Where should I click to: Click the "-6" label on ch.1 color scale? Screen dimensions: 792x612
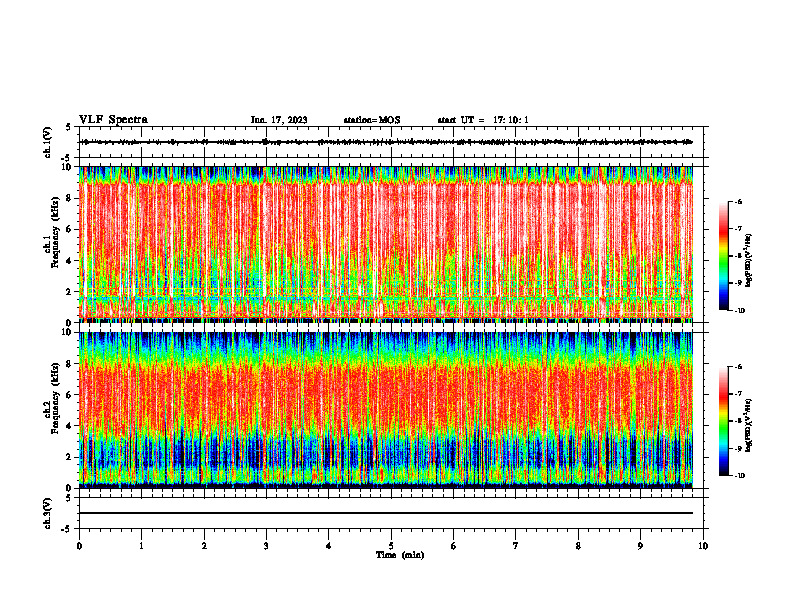coord(737,202)
